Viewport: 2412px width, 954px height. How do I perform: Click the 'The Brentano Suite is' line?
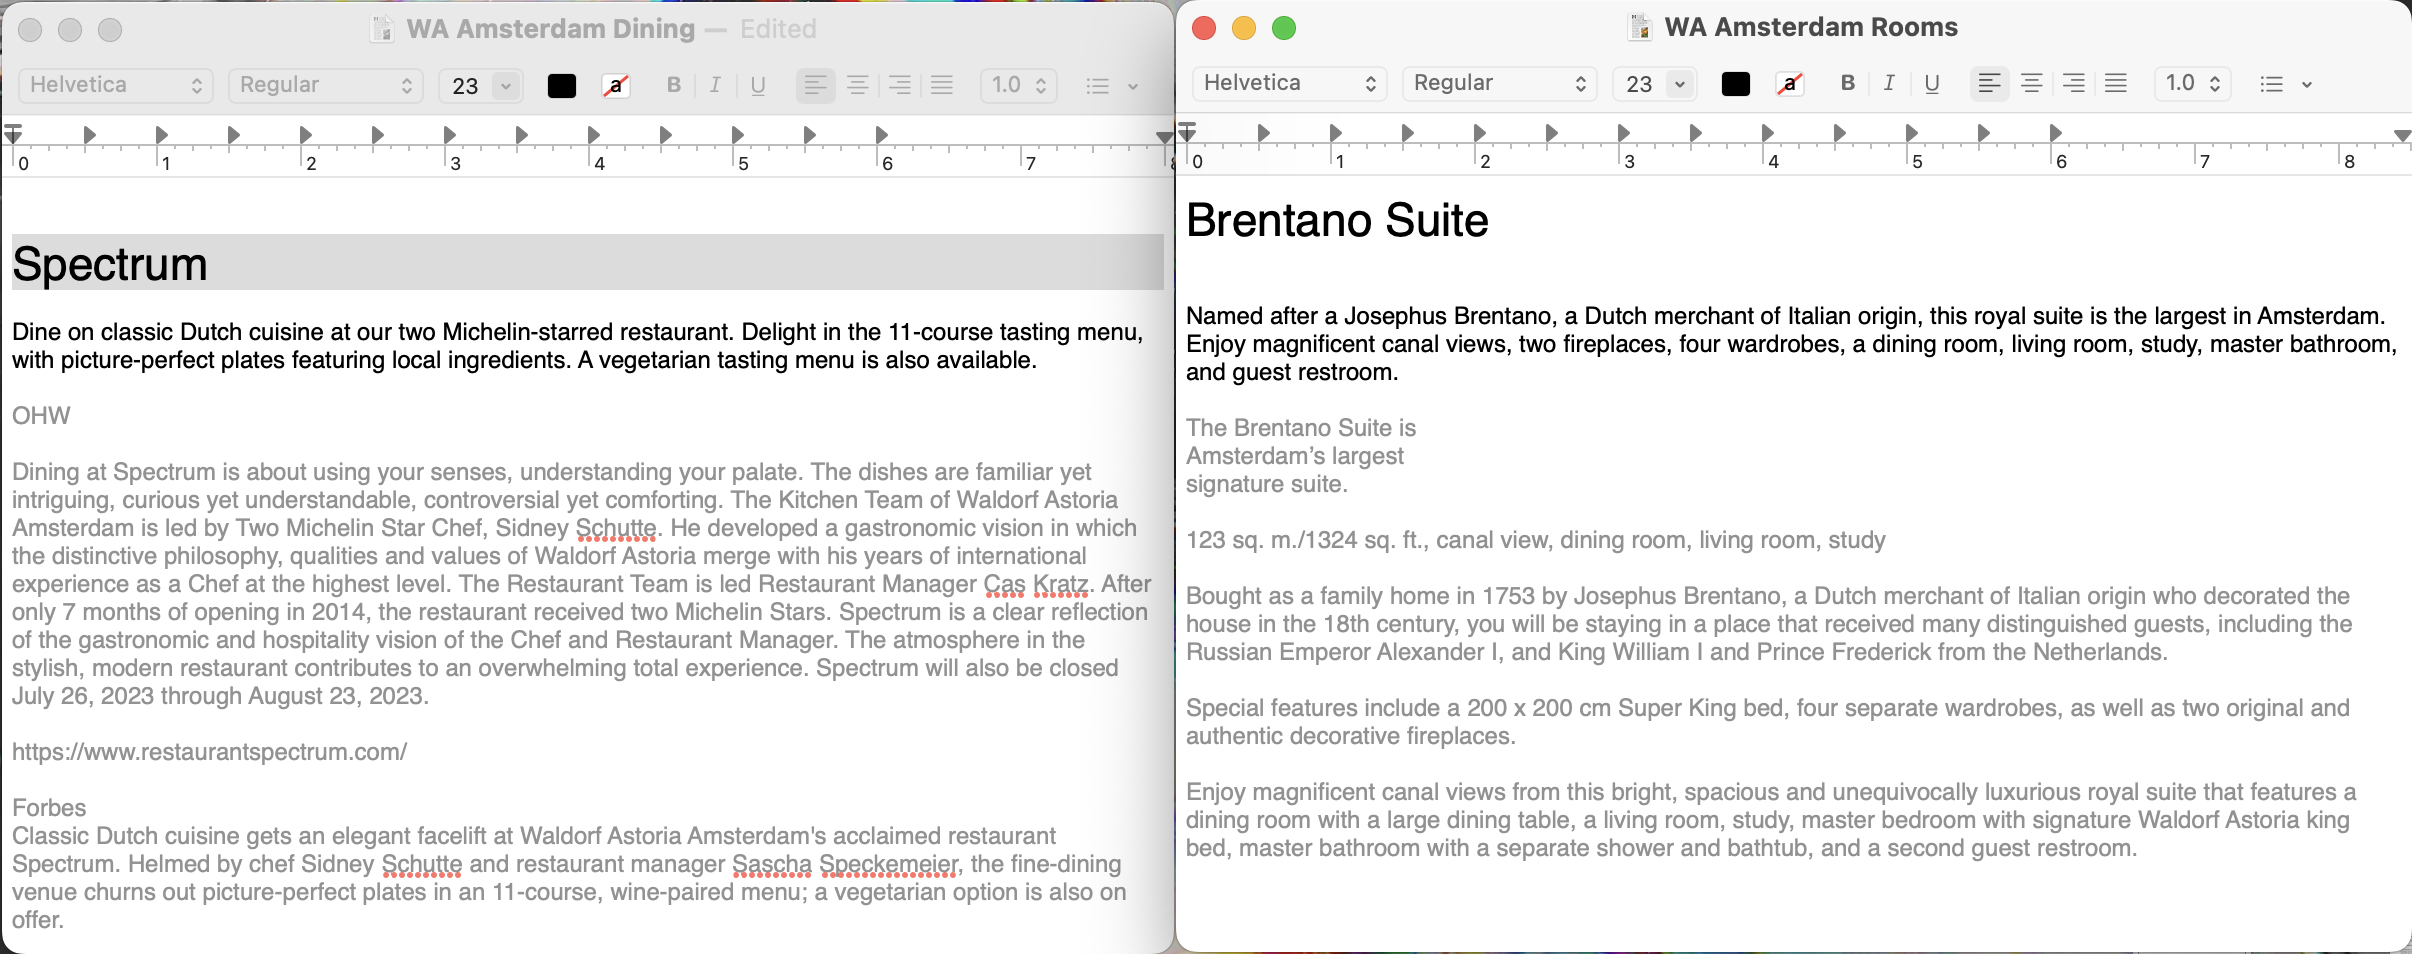[1301, 428]
